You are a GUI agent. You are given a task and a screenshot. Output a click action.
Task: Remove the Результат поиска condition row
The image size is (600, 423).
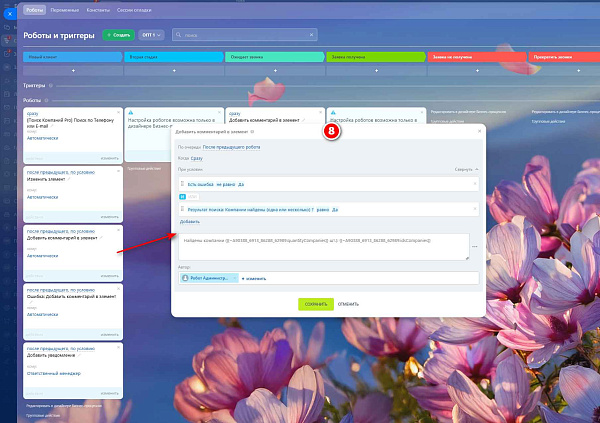[475, 209]
